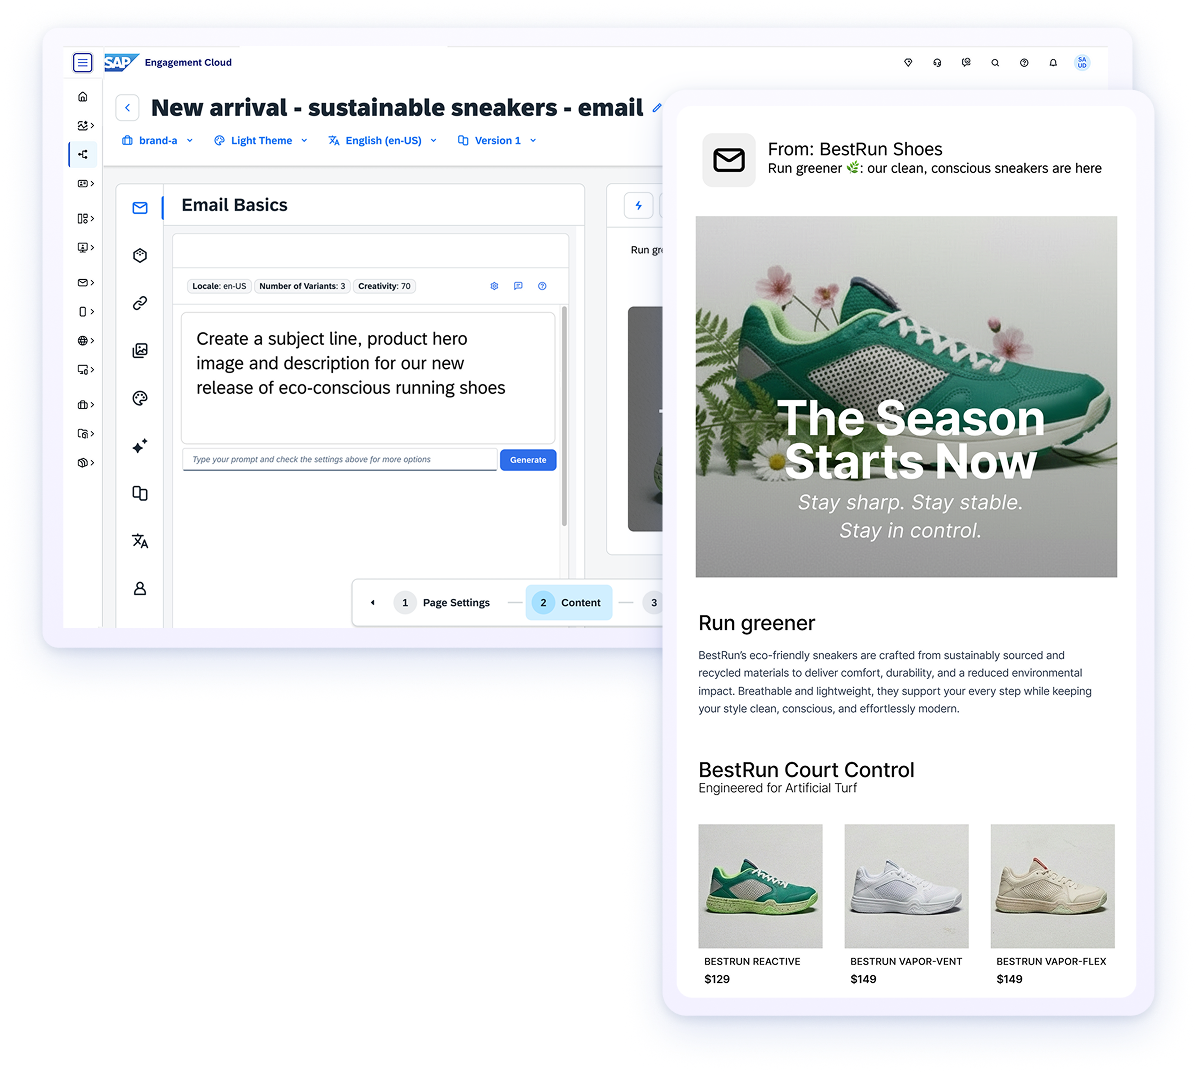Click the AI settings gear icon

[494, 286]
